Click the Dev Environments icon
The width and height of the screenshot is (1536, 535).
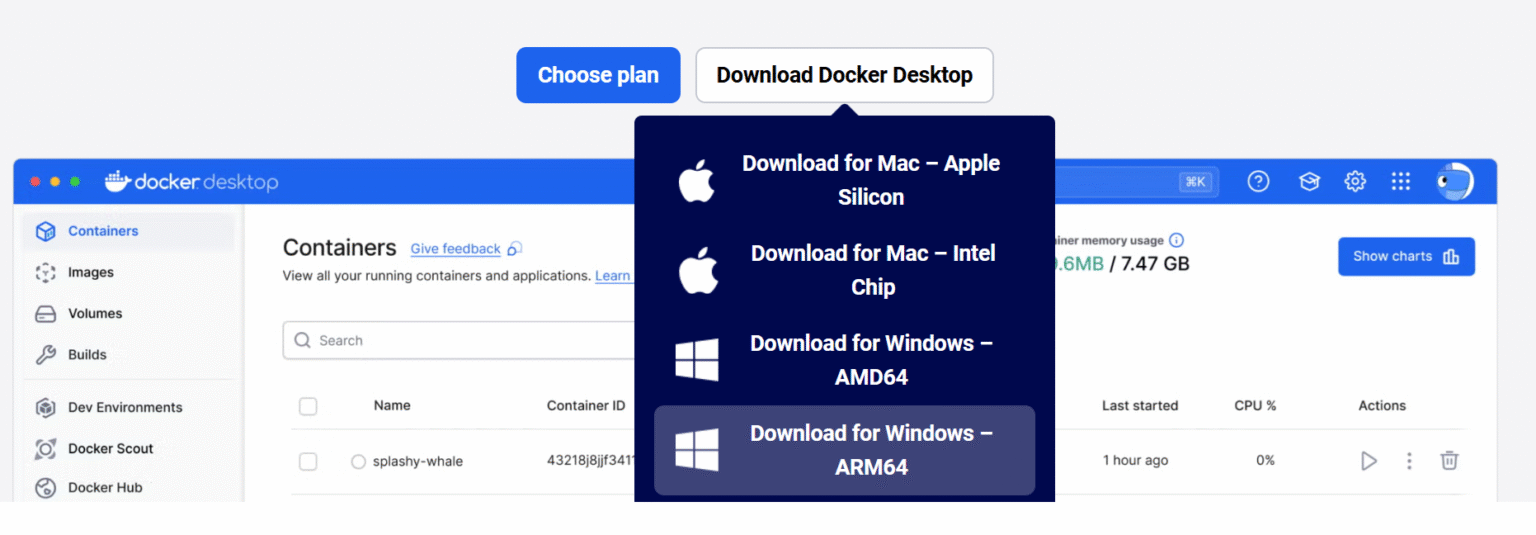pos(45,408)
